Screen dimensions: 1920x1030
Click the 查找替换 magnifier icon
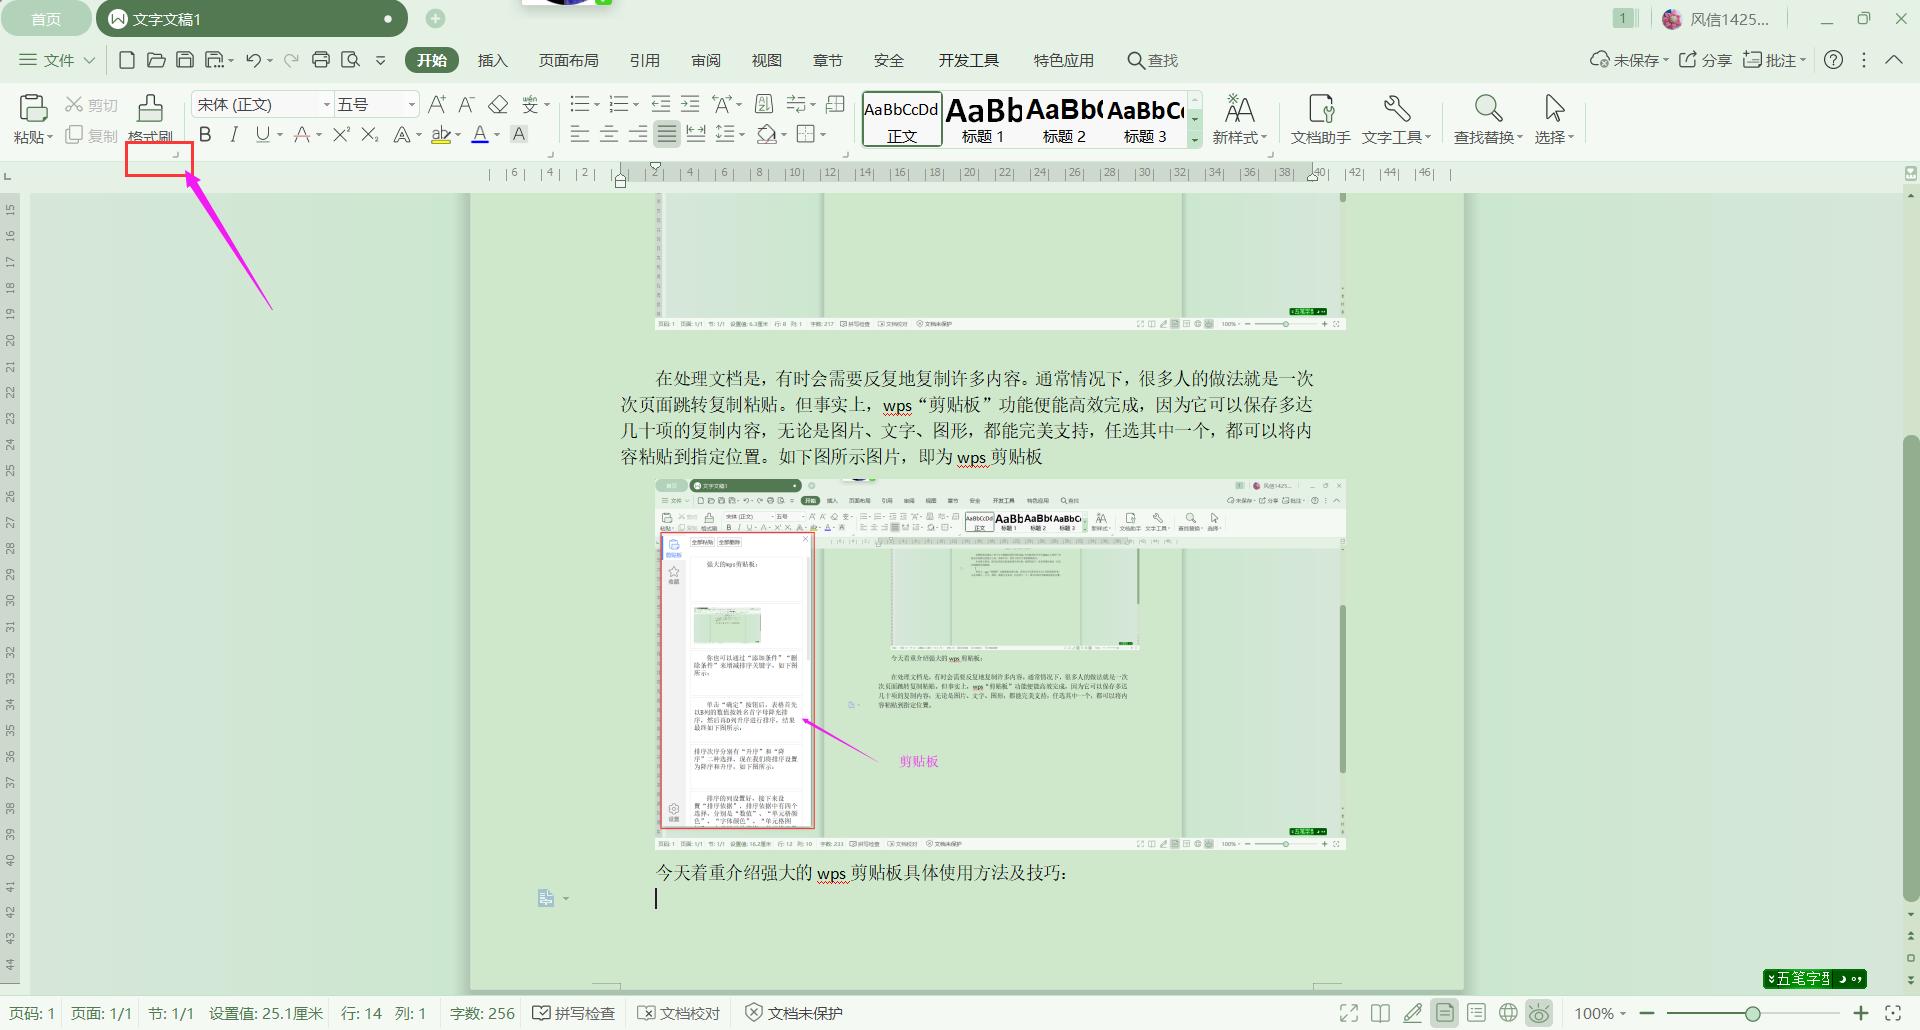click(x=1487, y=108)
